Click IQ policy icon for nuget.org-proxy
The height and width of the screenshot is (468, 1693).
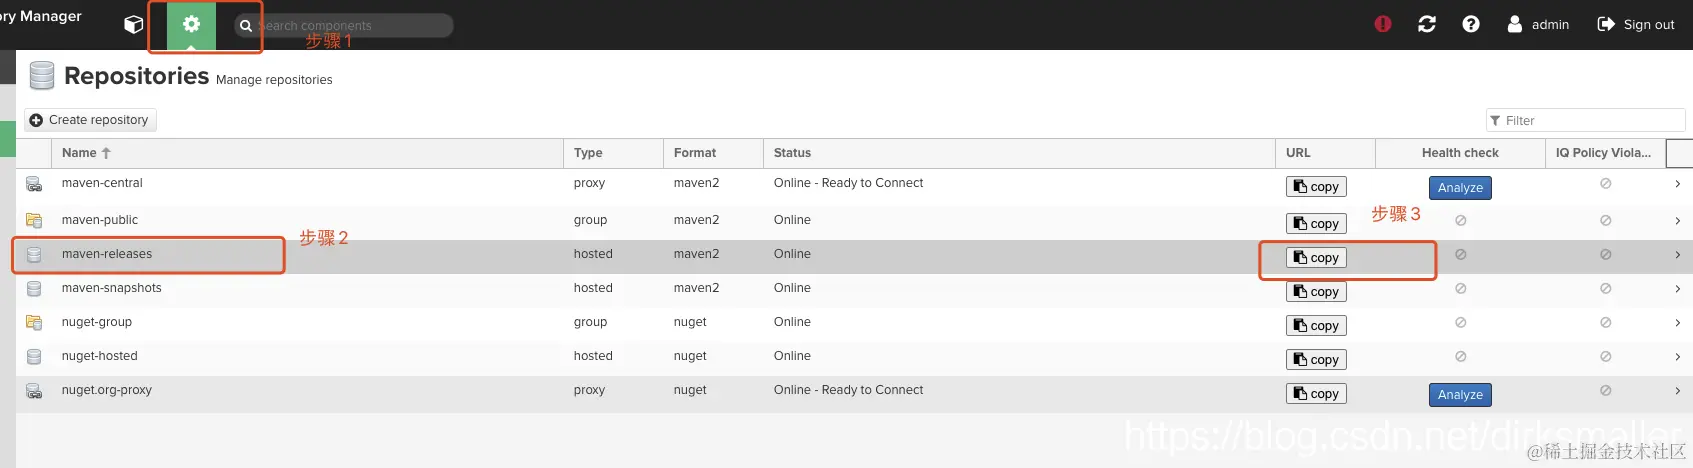click(1606, 390)
